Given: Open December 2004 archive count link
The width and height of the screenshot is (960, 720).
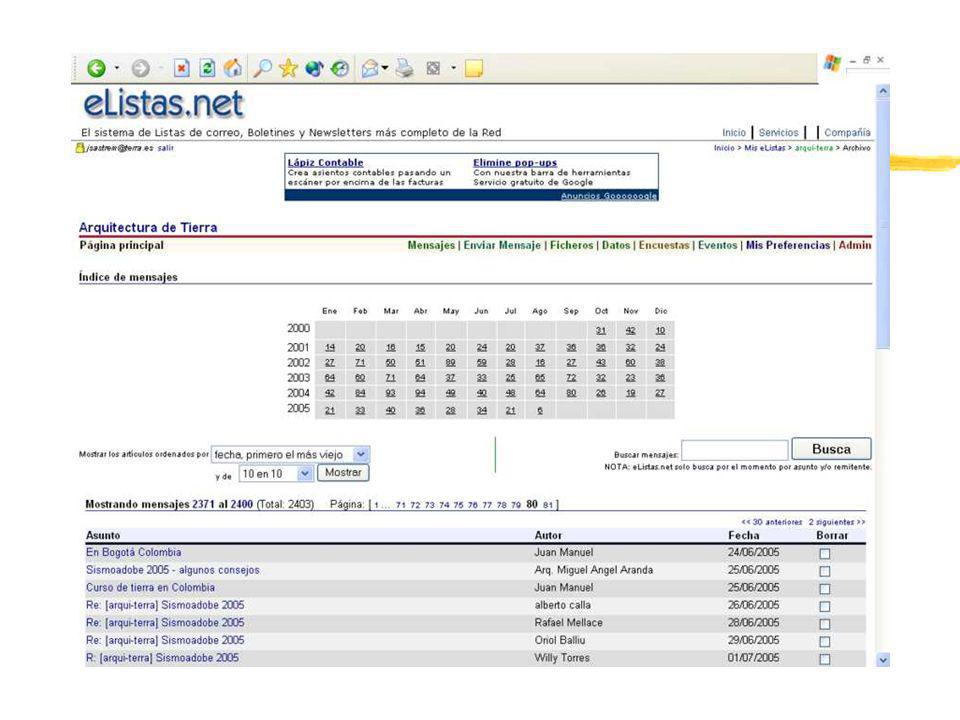Looking at the screenshot, I should point(660,393).
